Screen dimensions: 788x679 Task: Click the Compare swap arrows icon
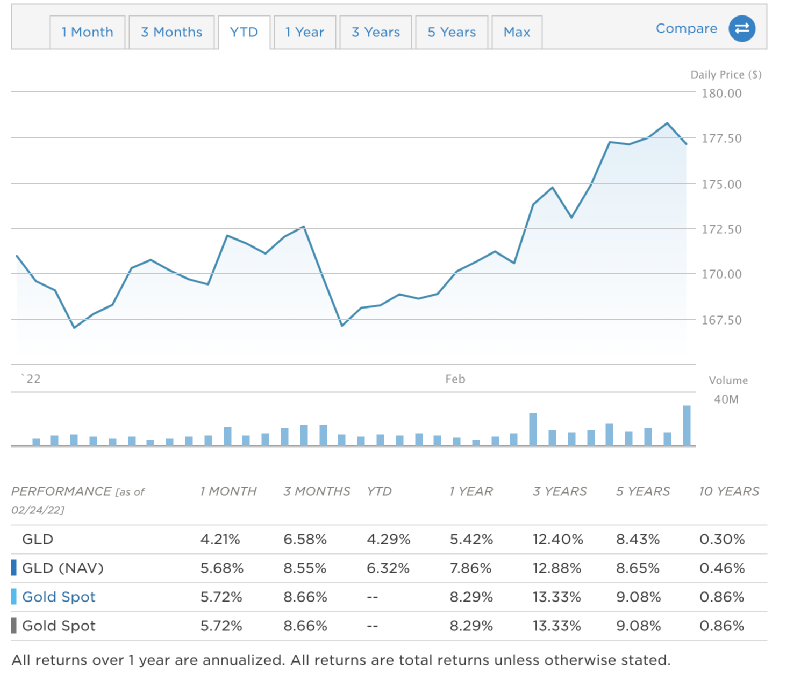(742, 29)
